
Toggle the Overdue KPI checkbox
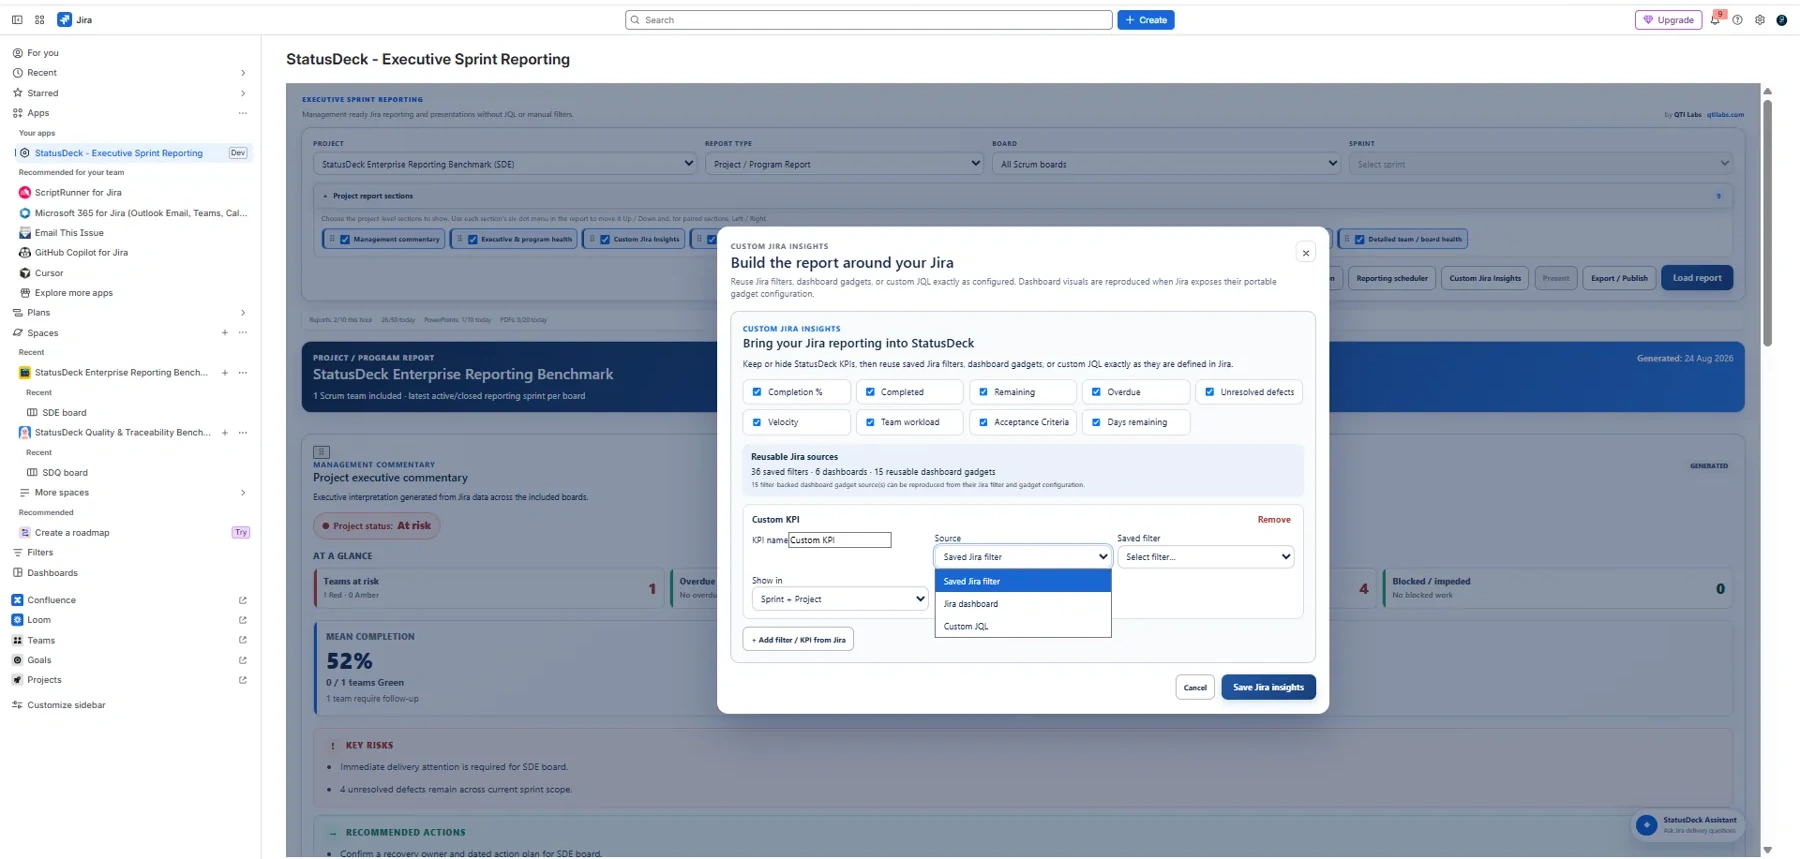pyautogui.click(x=1096, y=392)
